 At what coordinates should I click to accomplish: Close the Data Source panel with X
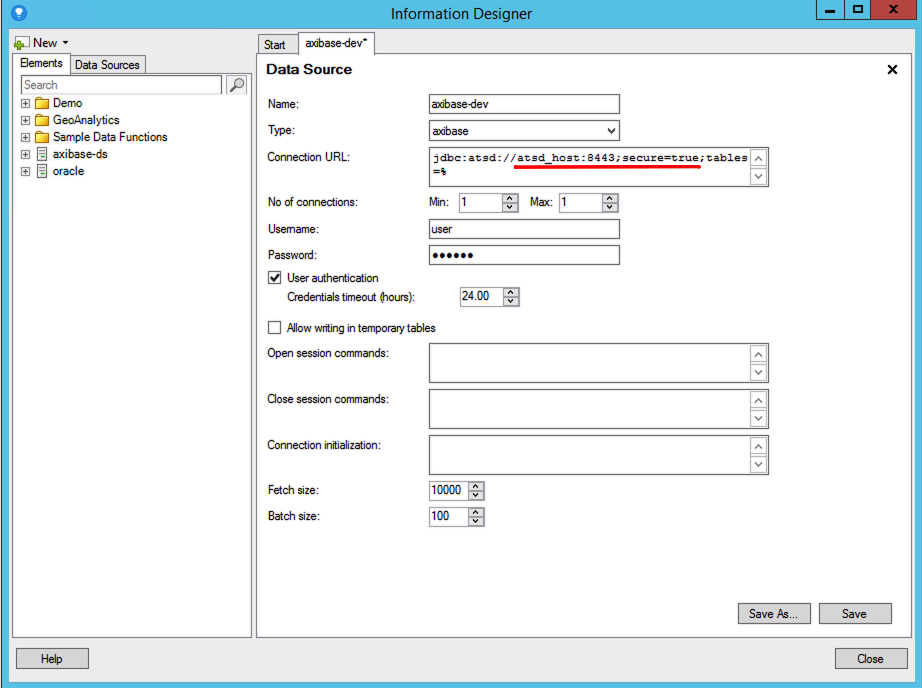[x=892, y=70]
